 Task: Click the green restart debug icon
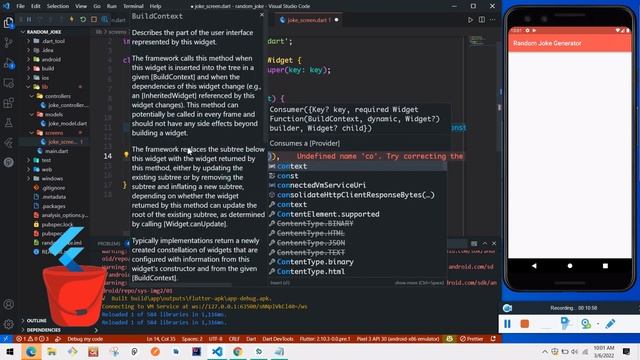point(83,19)
